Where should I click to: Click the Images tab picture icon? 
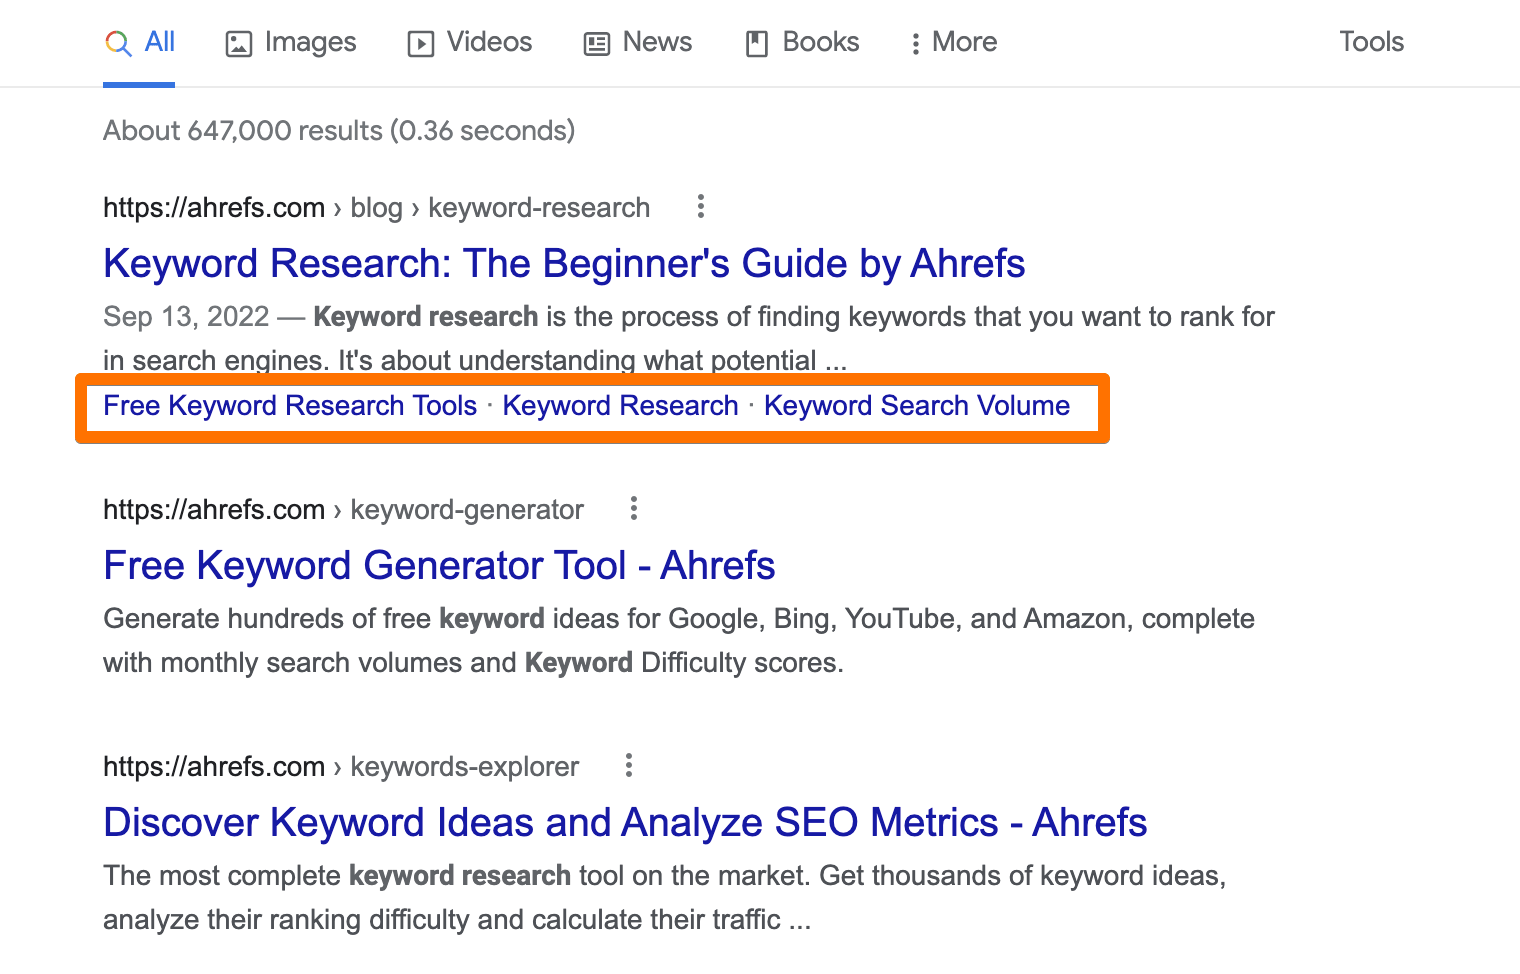[x=238, y=42]
